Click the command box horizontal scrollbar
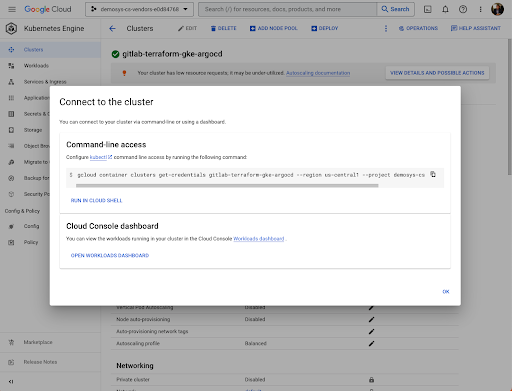 (227, 185)
